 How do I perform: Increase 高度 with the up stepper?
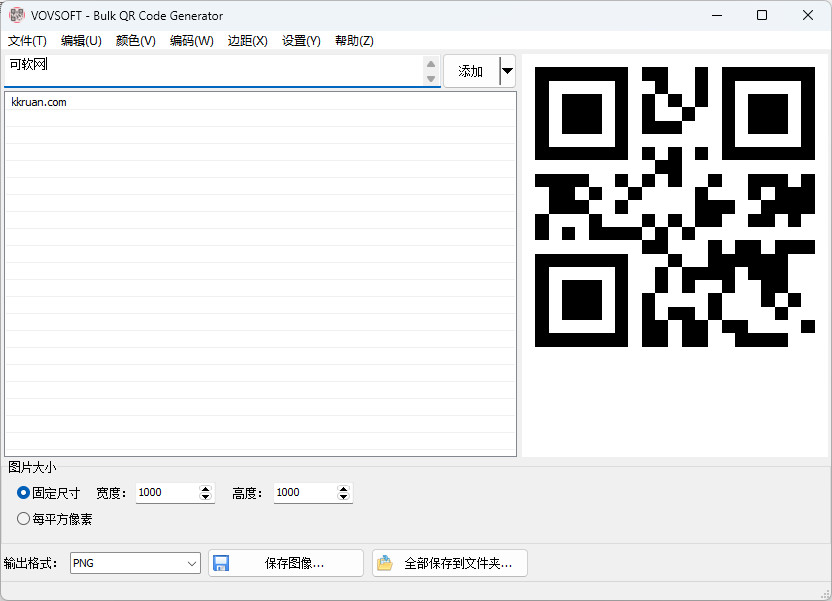point(343,489)
